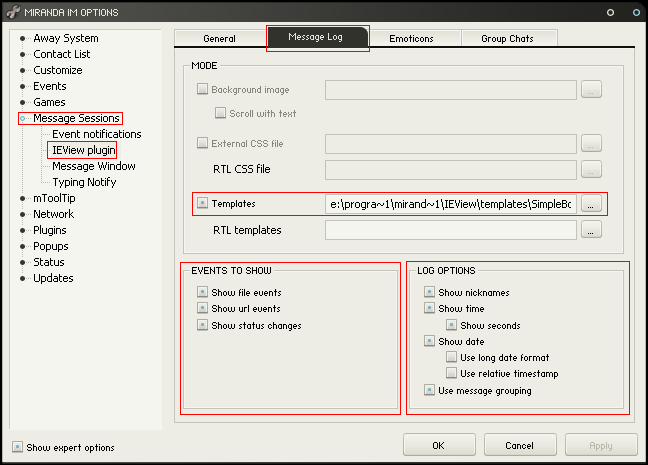Toggle Show file events
Viewport: 648px width, 465px height.
[202, 292]
